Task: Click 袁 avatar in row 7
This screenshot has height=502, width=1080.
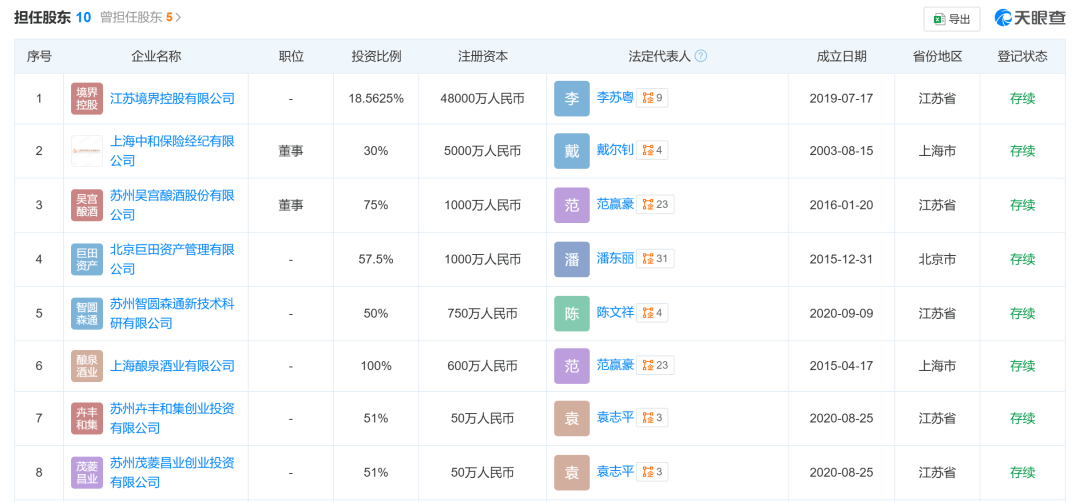Action: point(572,418)
